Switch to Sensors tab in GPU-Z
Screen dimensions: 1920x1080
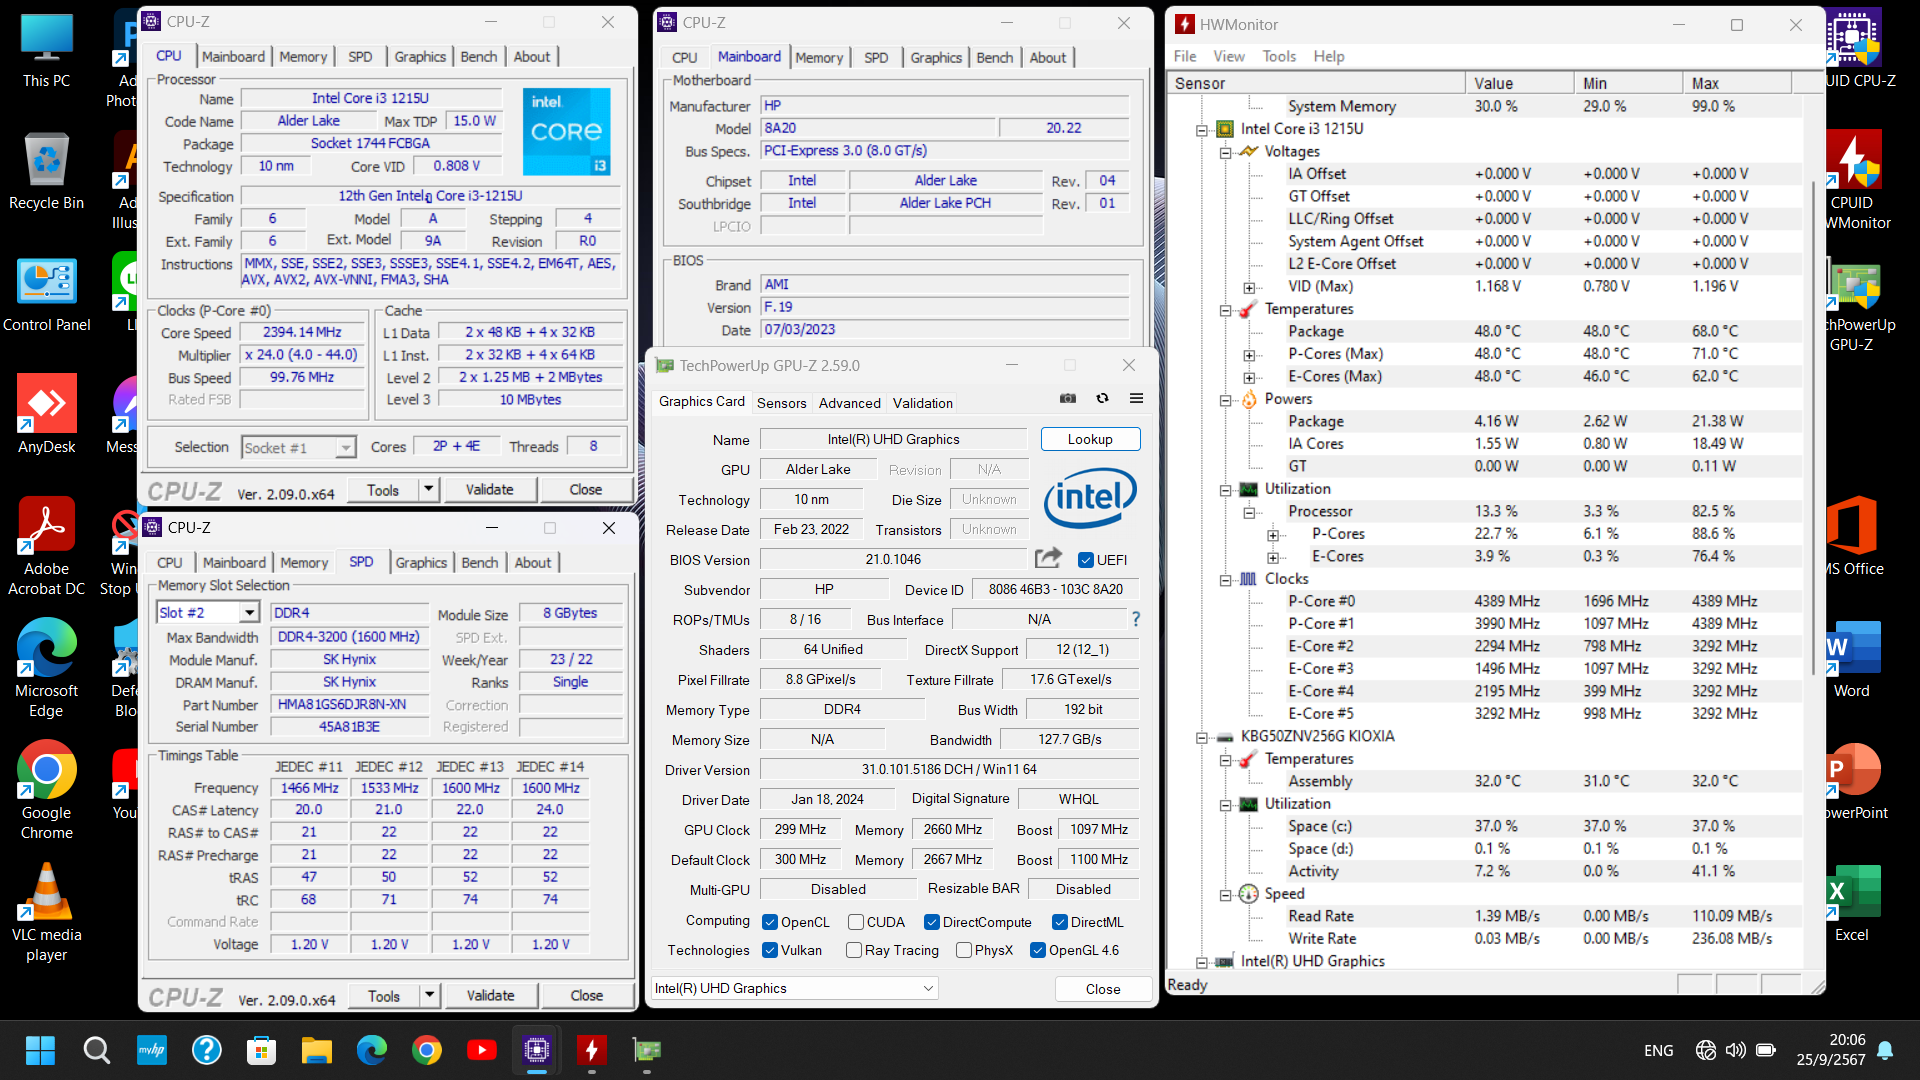781,403
